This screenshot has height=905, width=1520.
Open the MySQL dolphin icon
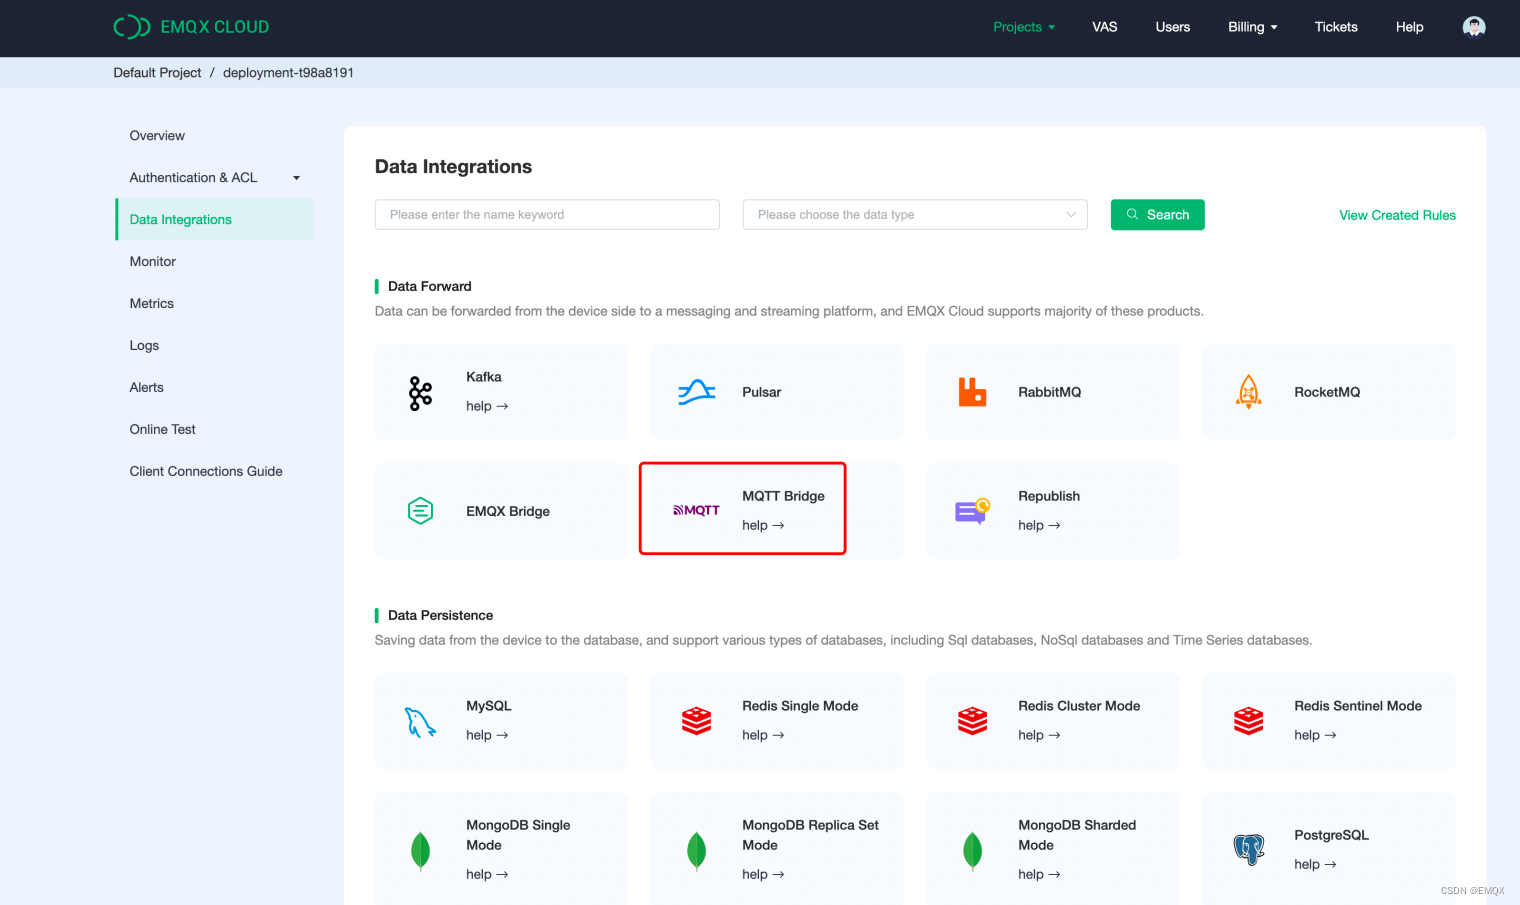pyautogui.click(x=420, y=721)
